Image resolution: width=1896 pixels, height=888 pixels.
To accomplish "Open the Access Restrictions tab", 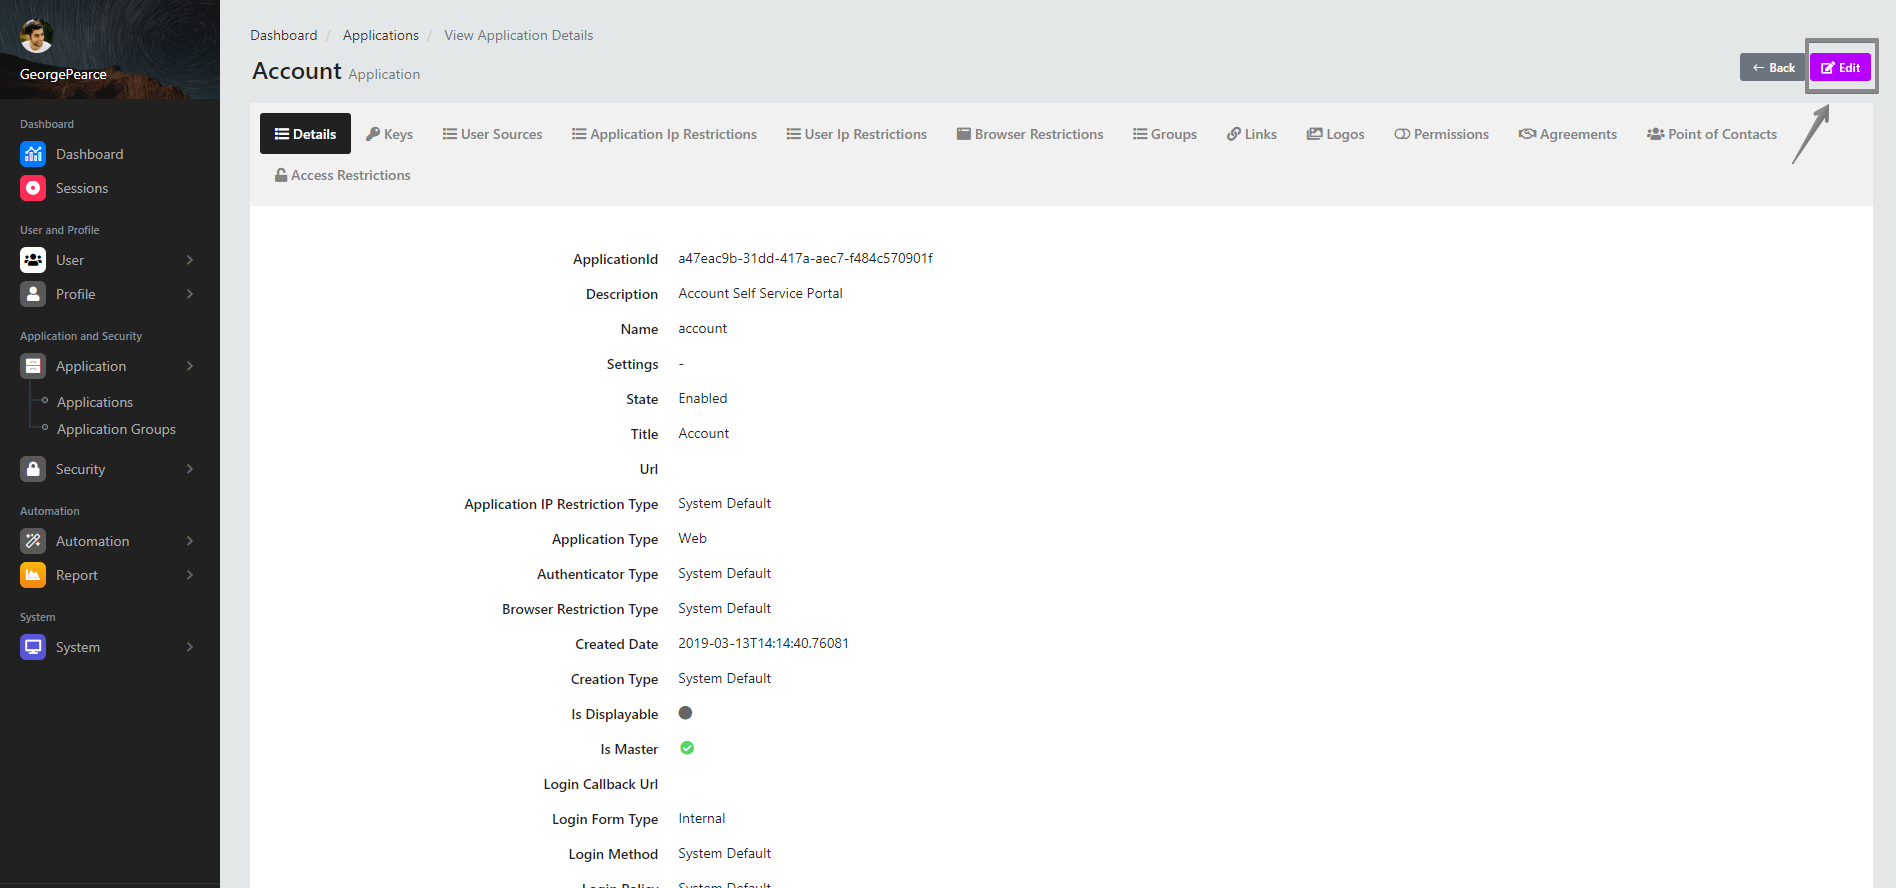I will tap(343, 175).
